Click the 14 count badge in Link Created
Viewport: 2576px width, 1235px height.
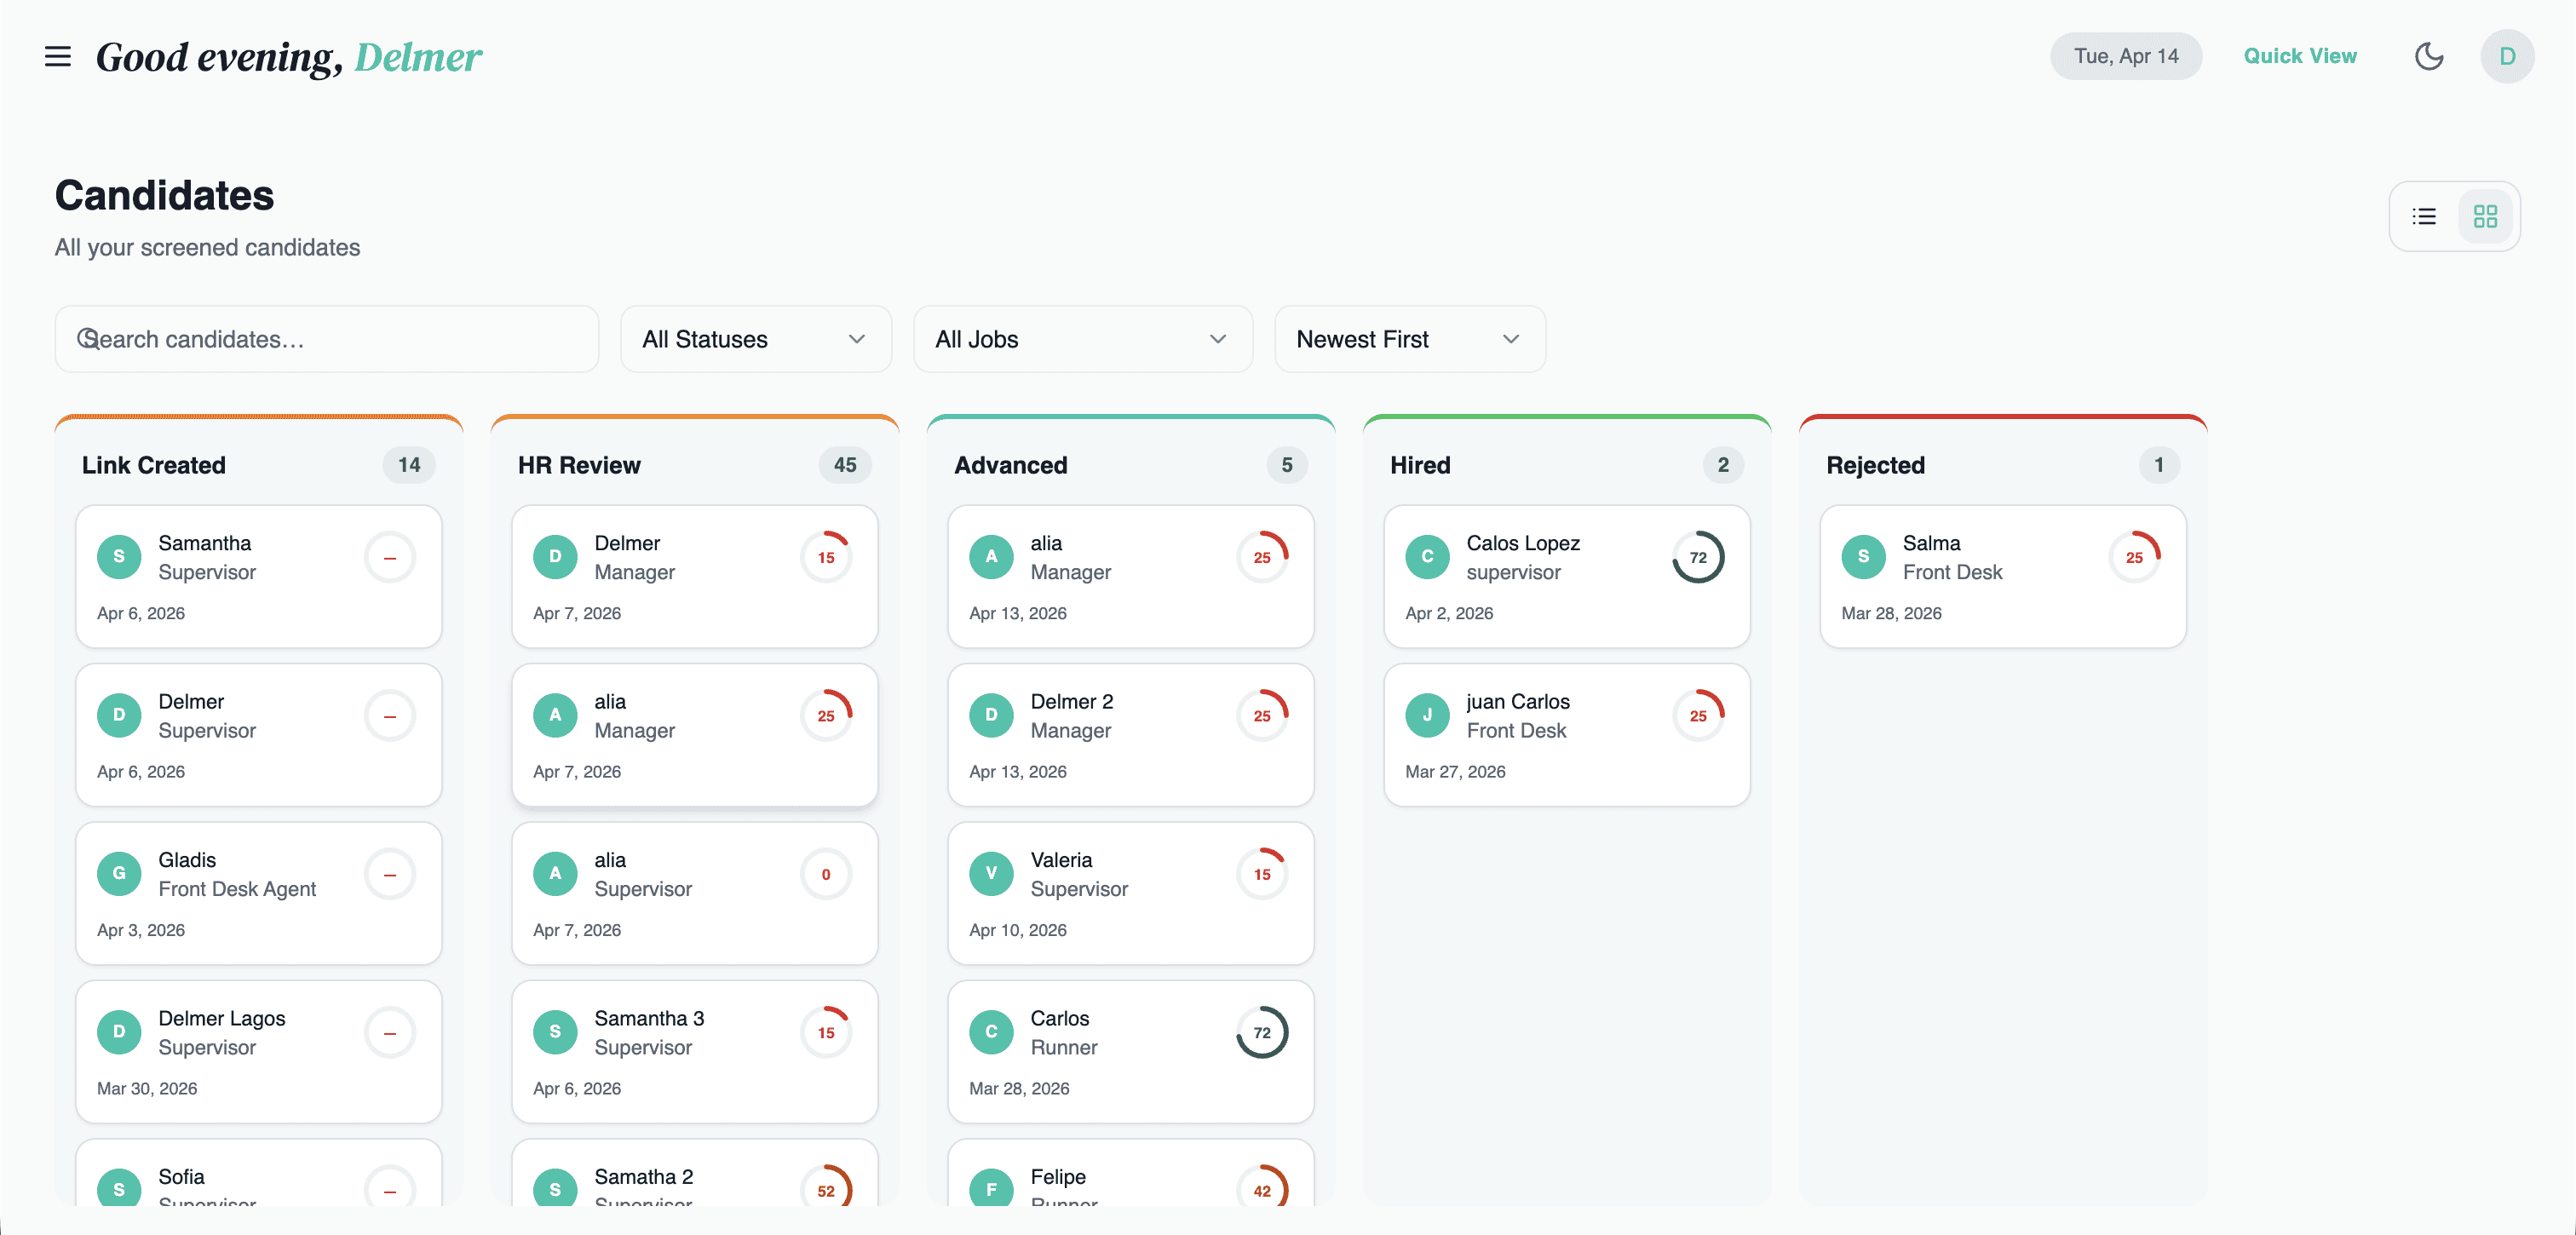point(408,465)
